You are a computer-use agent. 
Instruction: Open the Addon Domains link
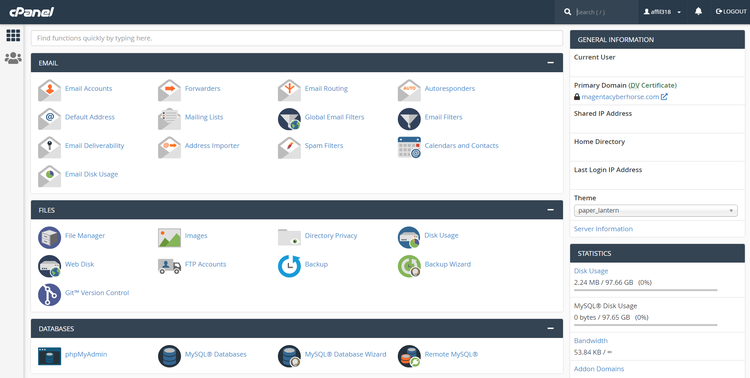[599, 369]
